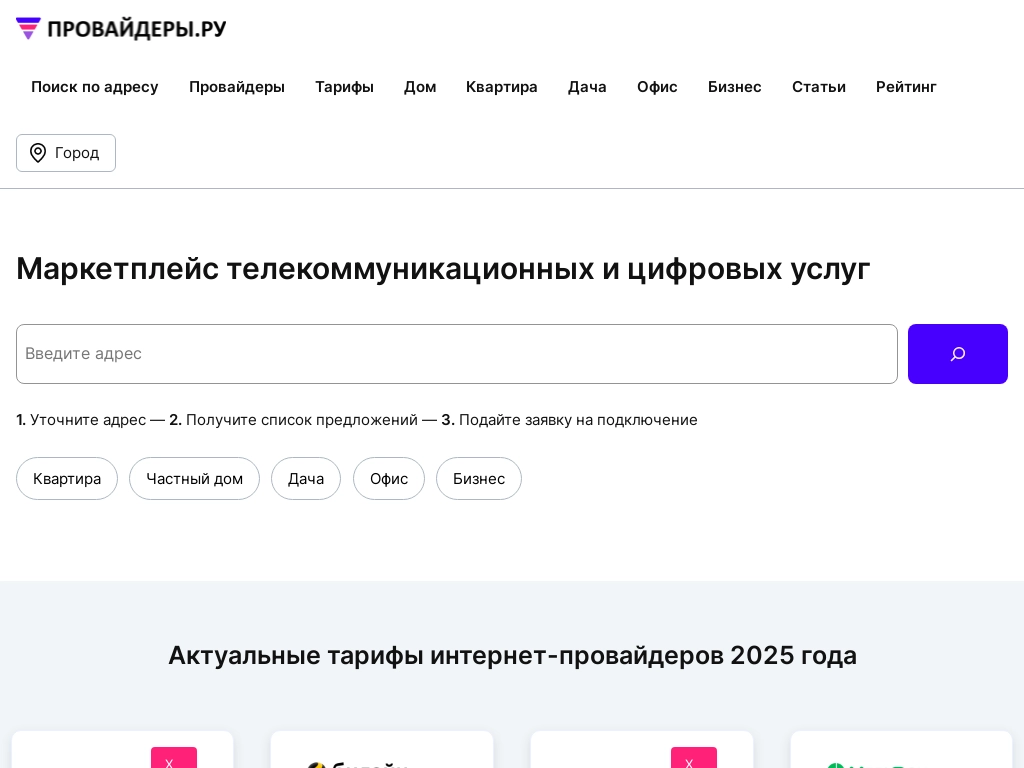Choose the Бизнес chip below search
Image resolution: width=1024 pixels, height=768 pixels.
coord(479,479)
